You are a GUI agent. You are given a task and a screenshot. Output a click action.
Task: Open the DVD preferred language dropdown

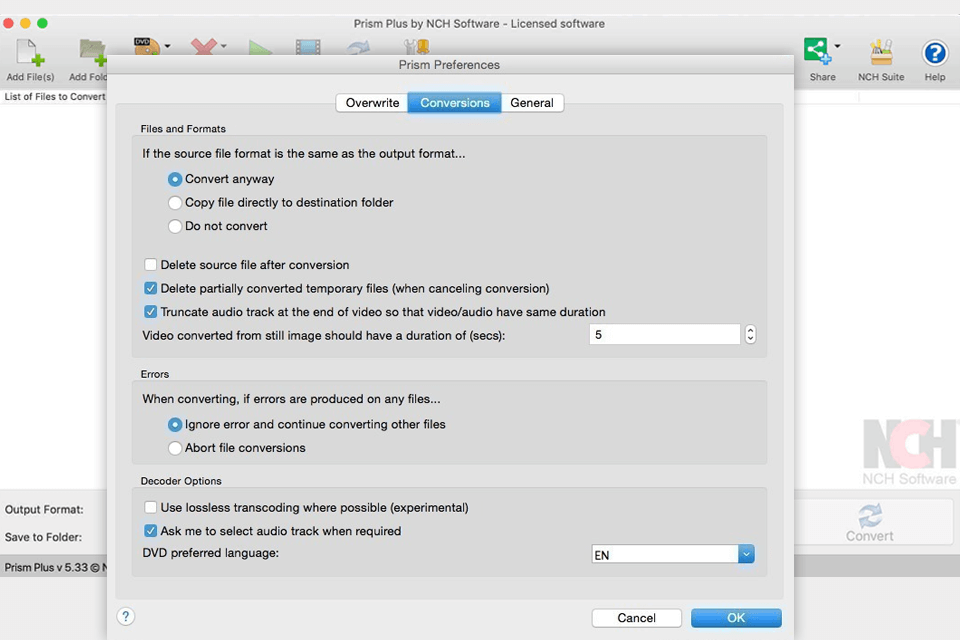click(x=746, y=554)
